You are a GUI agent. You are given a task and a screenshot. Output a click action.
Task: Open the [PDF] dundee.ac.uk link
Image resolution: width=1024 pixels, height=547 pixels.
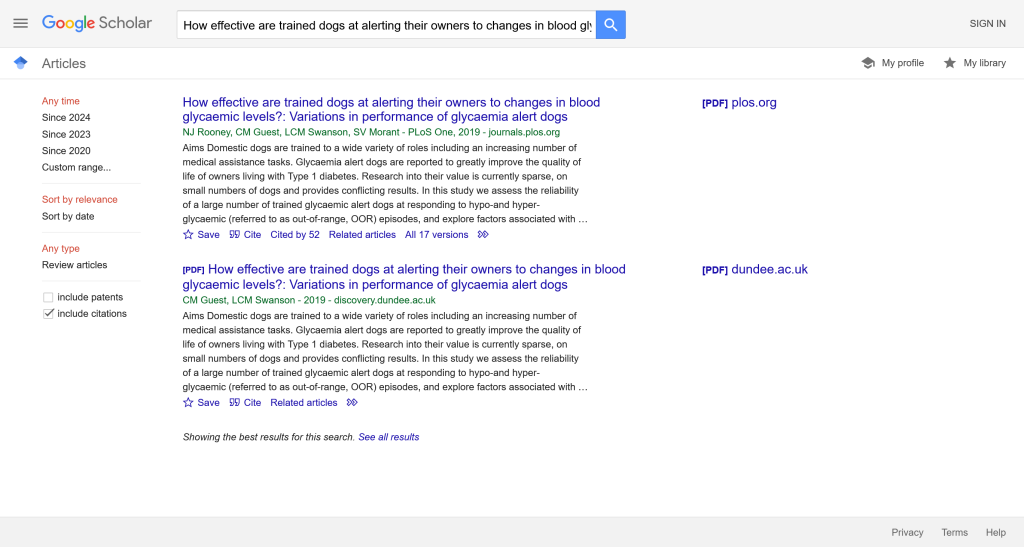754,270
